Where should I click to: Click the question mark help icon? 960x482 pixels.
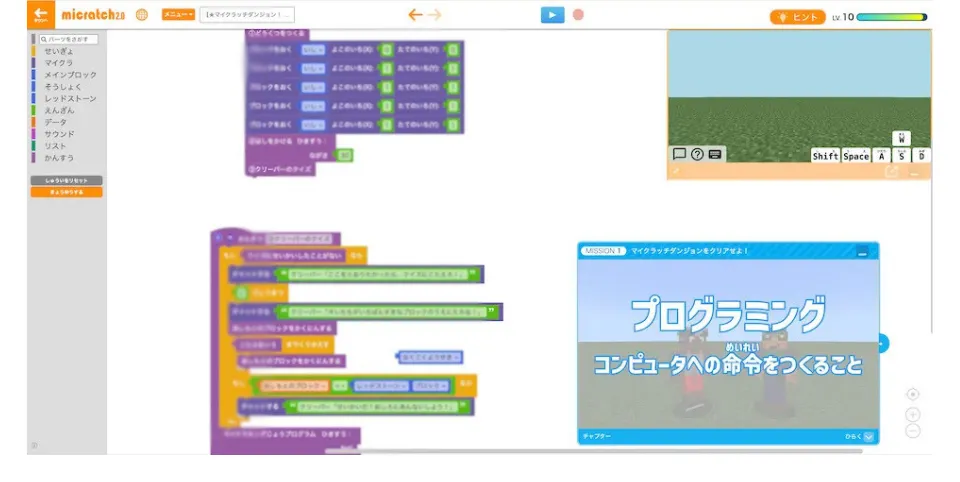[x=697, y=155]
